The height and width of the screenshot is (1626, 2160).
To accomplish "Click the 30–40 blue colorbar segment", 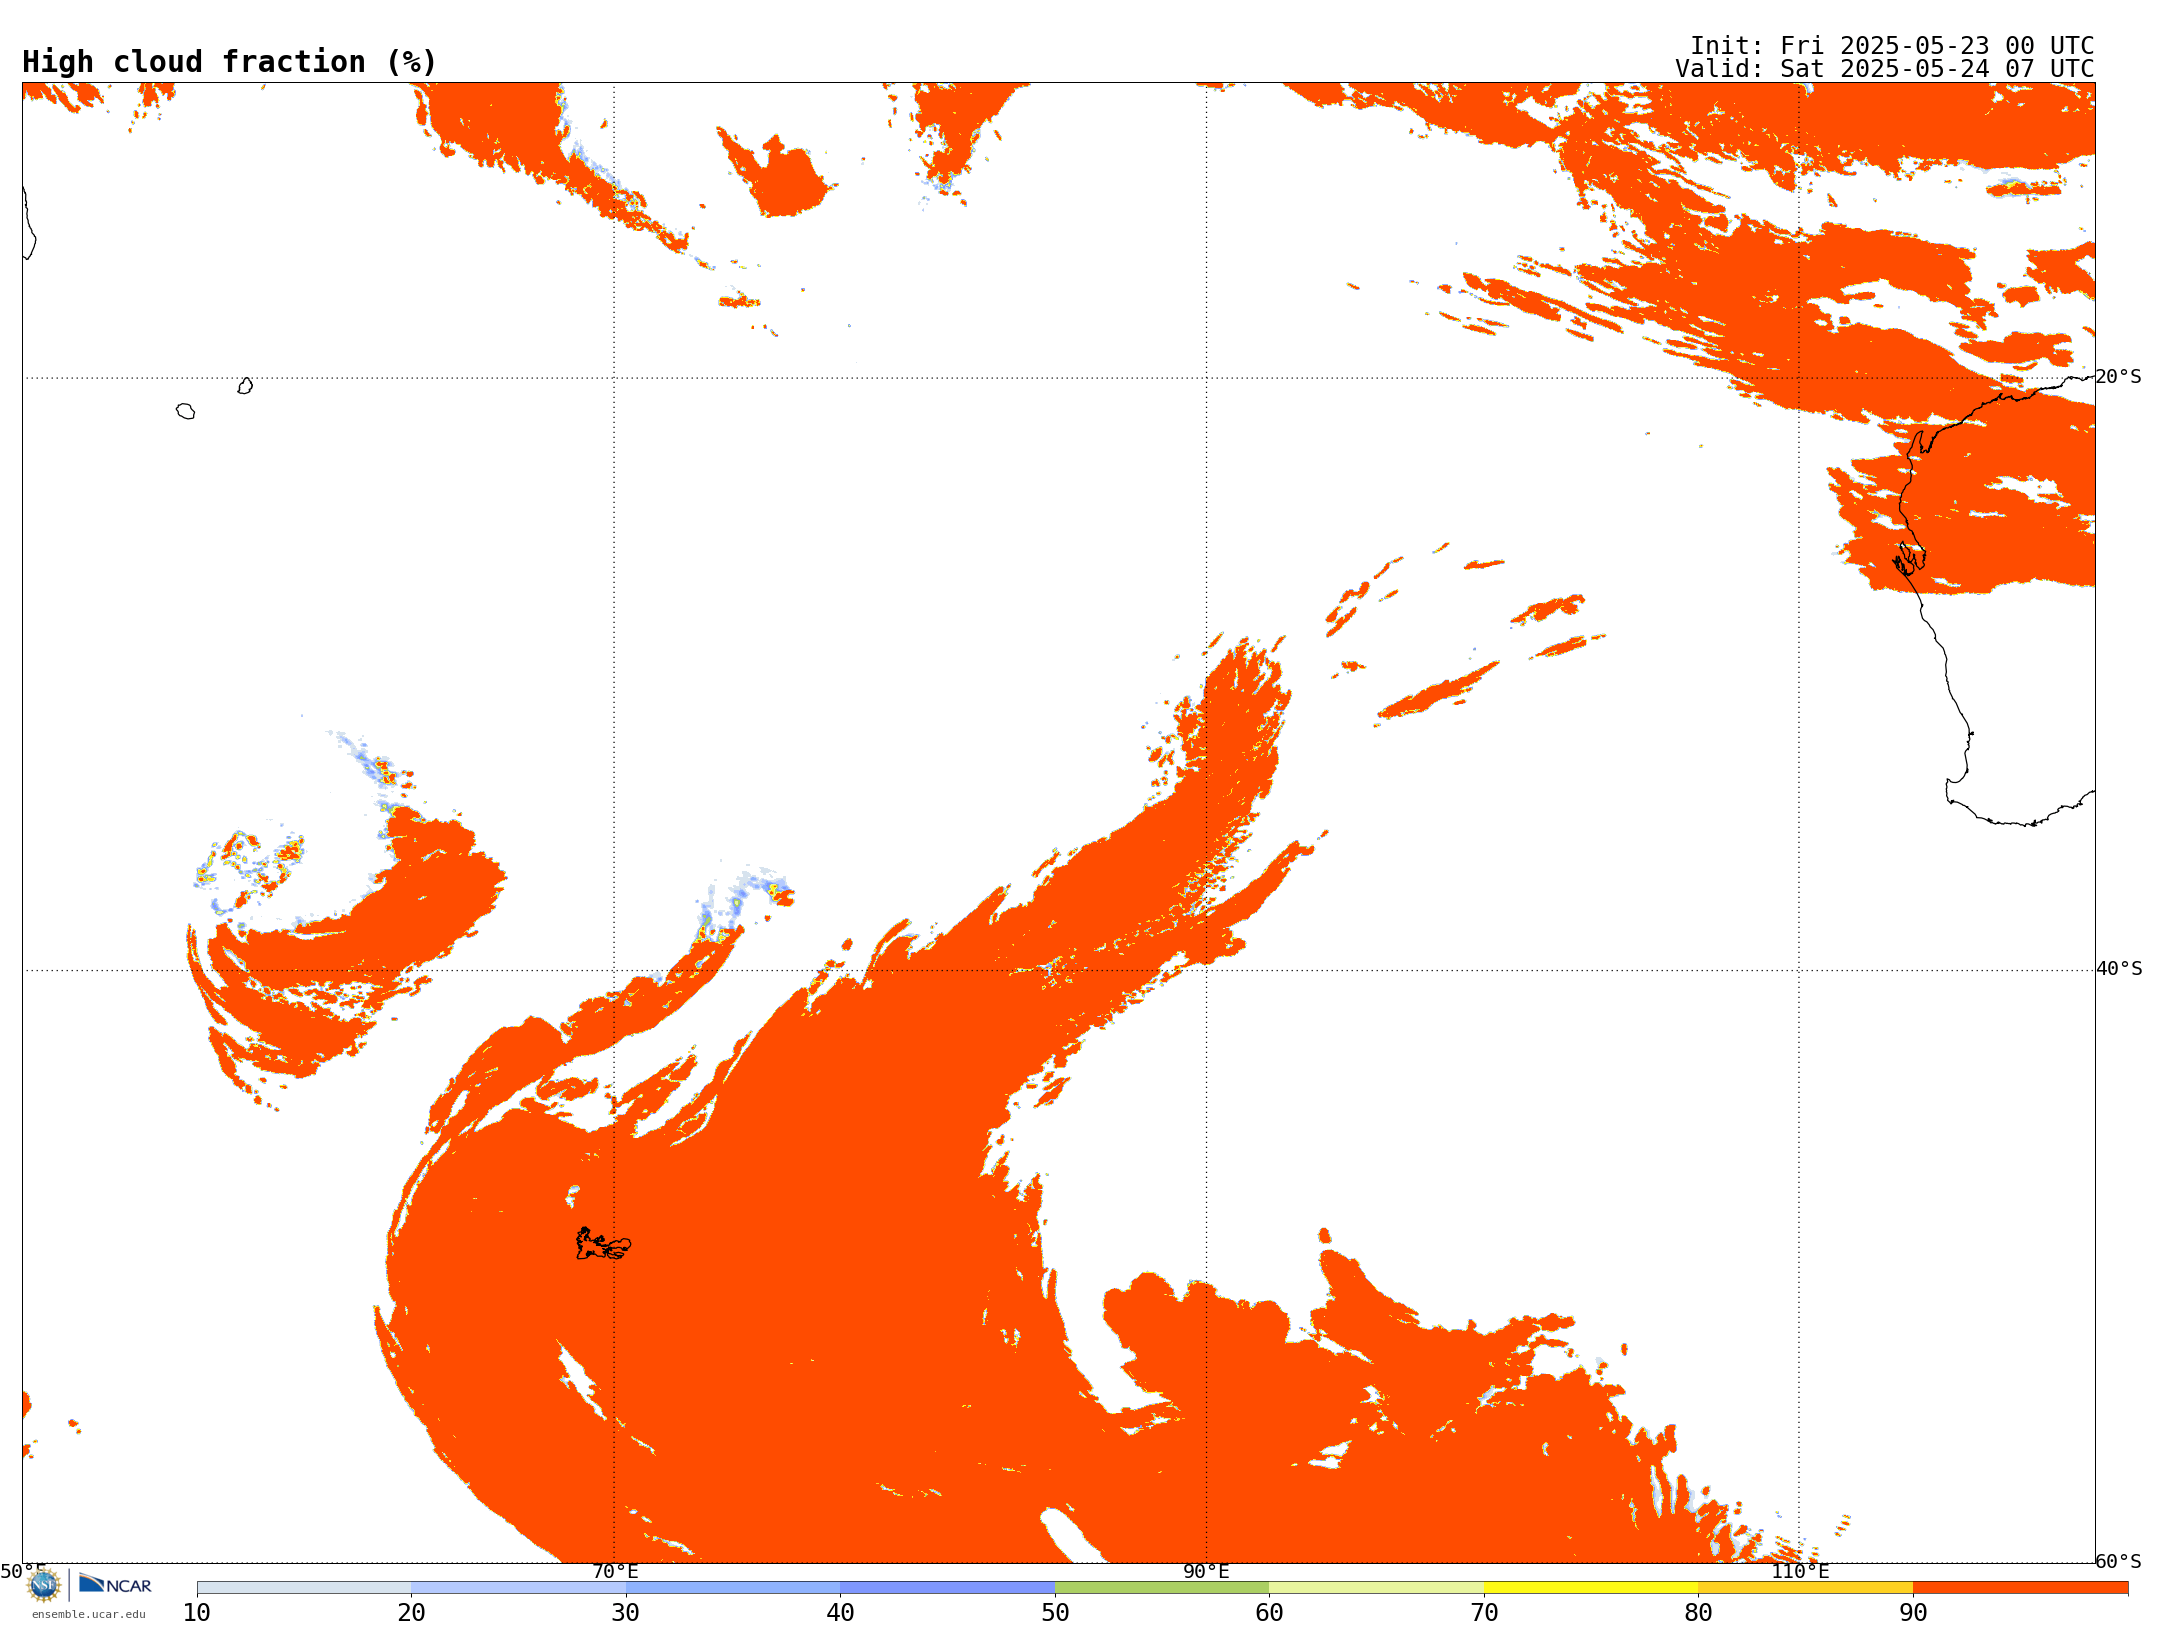I will [733, 1588].
